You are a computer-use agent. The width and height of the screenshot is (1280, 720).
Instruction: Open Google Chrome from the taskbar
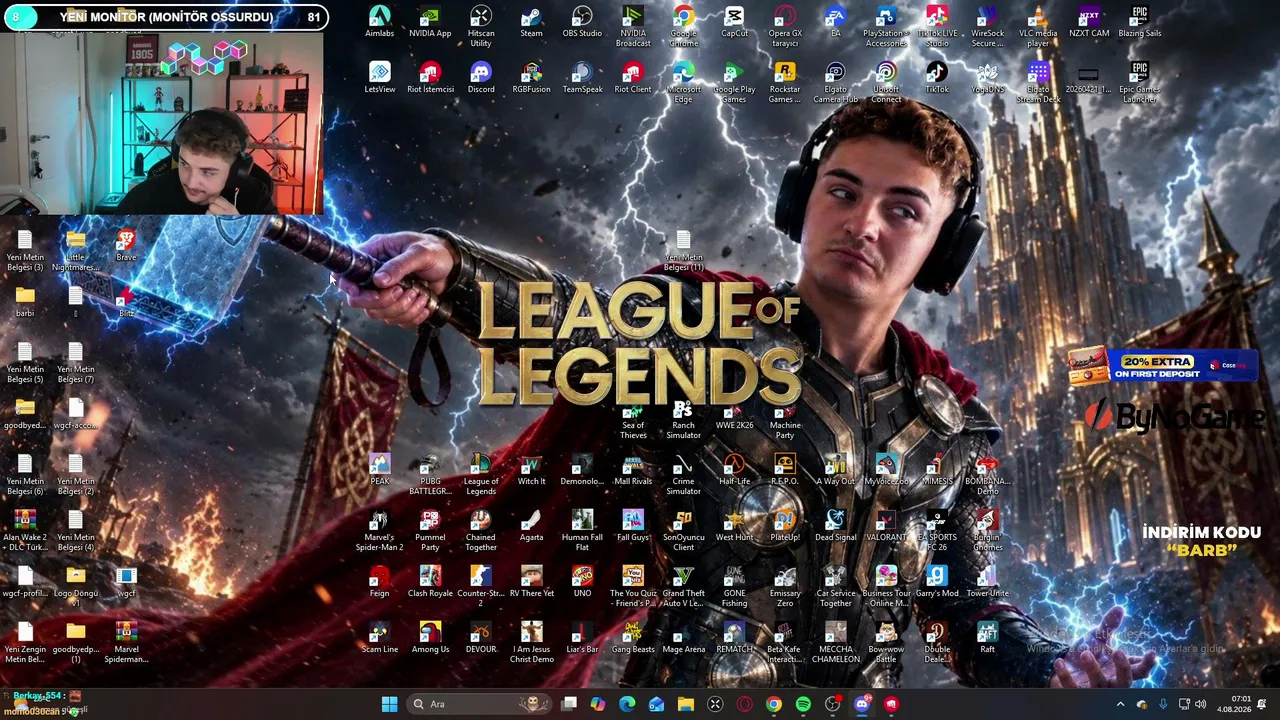point(774,704)
